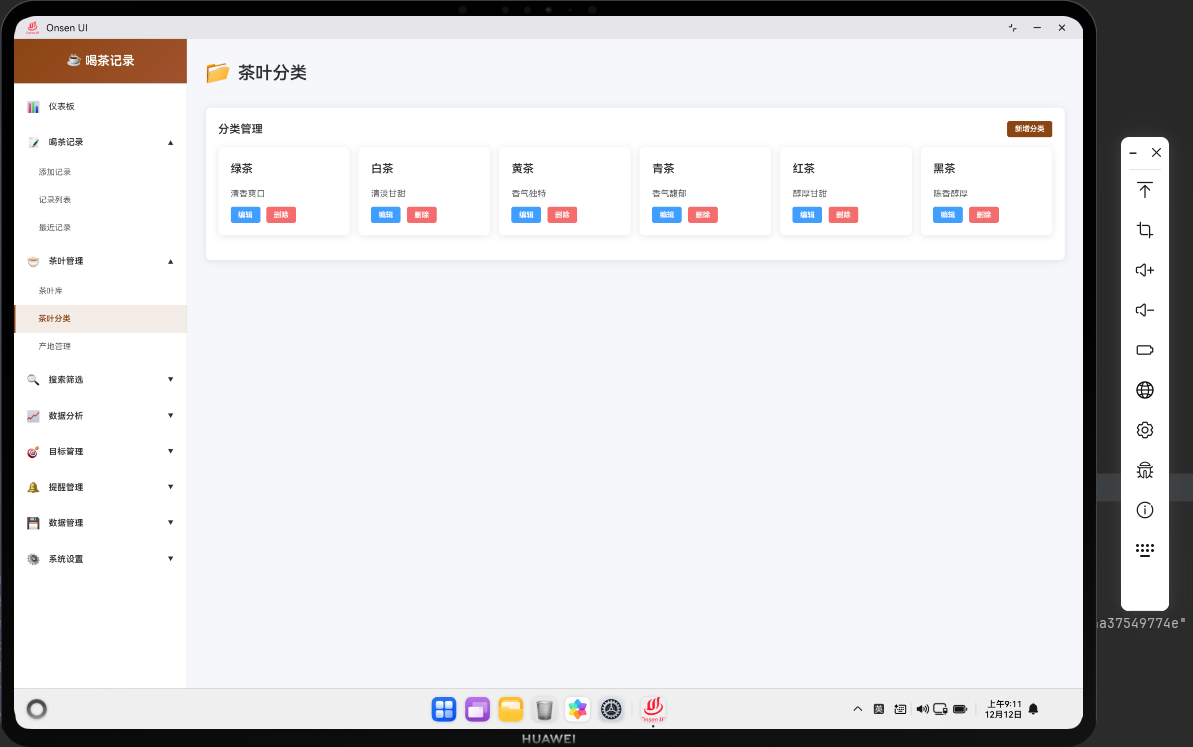Image resolution: width=1193 pixels, height=747 pixels.
Task: Click the teacup icon beside 喝茶记录 title
Action: point(75,60)
